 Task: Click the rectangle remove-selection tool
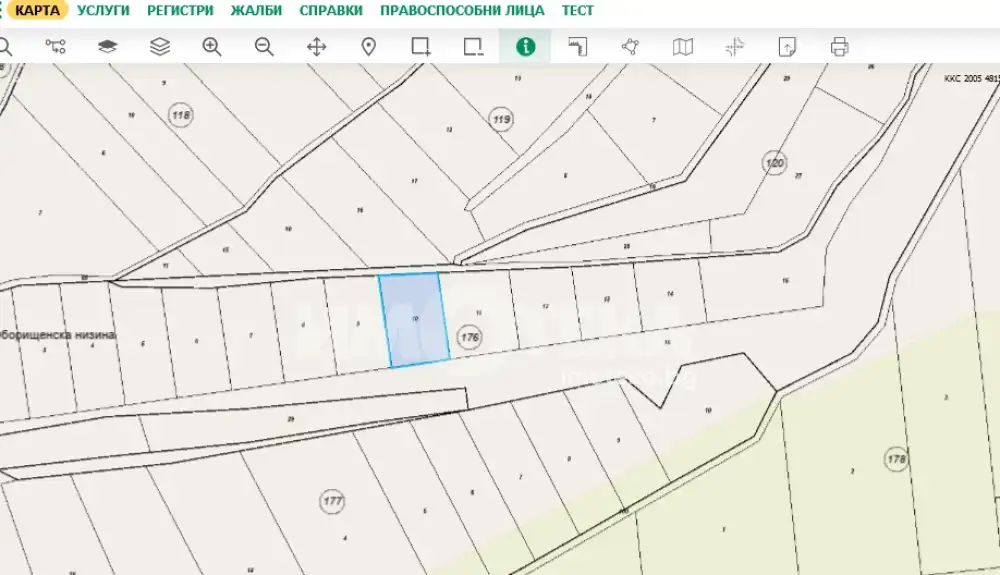(x=473, y=46)
